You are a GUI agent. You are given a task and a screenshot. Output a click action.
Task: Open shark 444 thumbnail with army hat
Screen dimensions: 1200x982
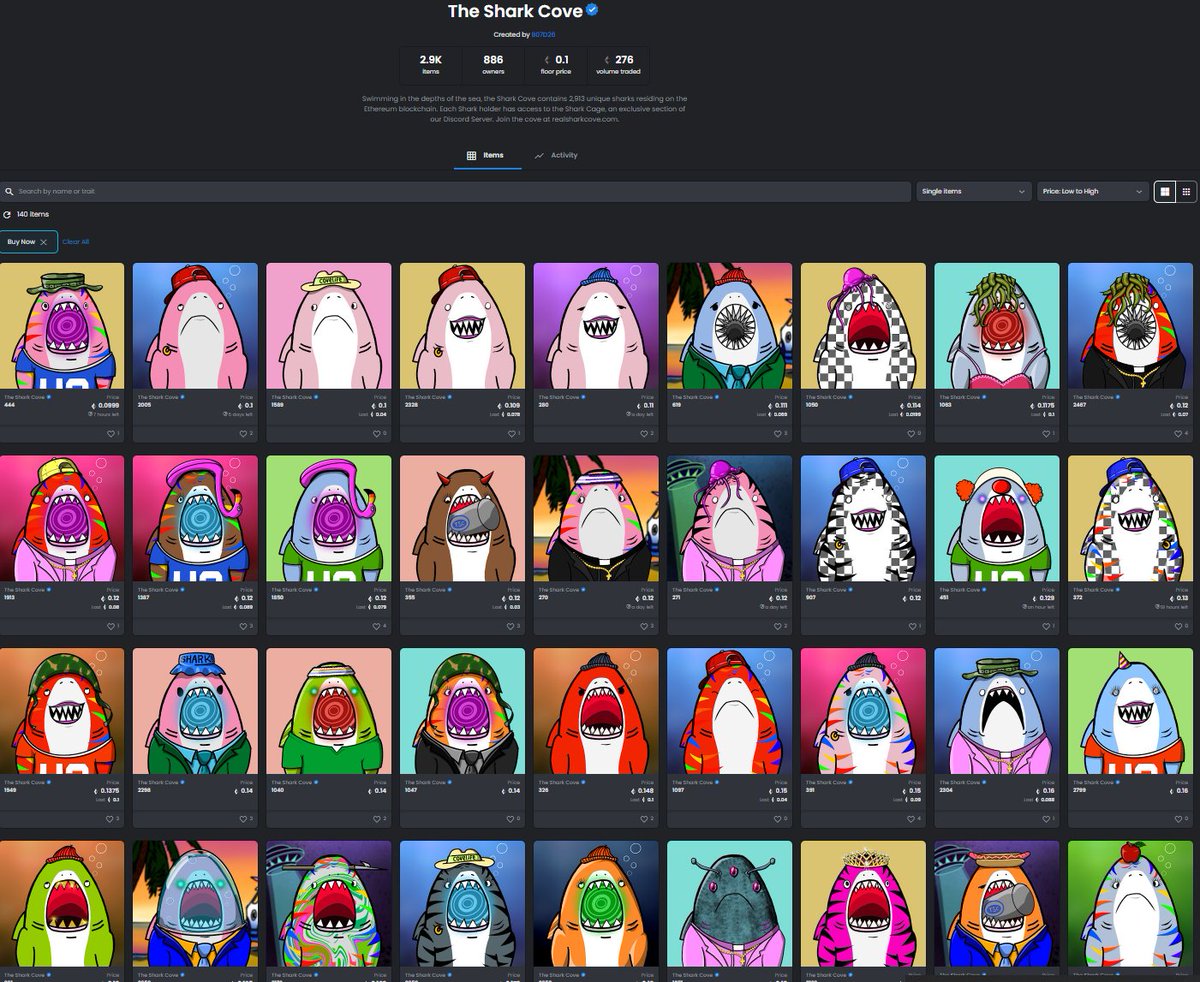[x=62, y=326]
